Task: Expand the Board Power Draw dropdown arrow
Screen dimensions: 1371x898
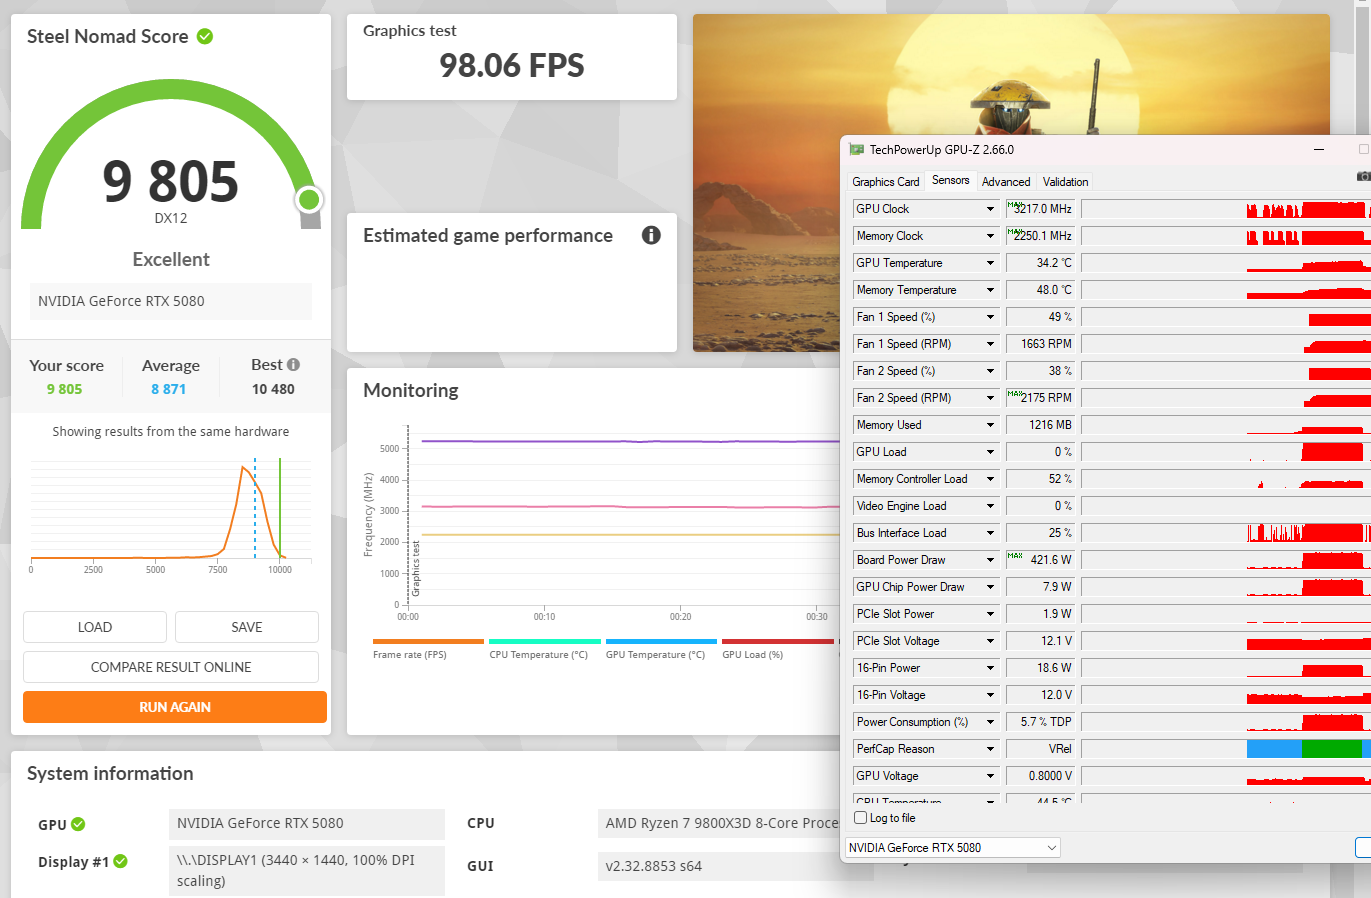Action: pyautogui.click(x=990, y=560)
